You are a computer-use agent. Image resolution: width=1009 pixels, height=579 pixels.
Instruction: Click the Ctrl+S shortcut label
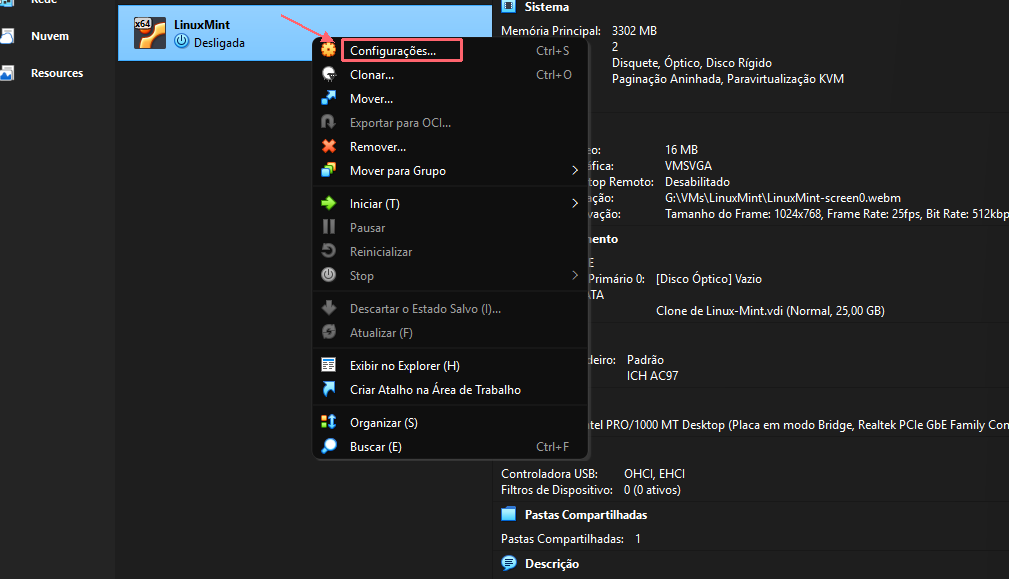click(553, 50)
